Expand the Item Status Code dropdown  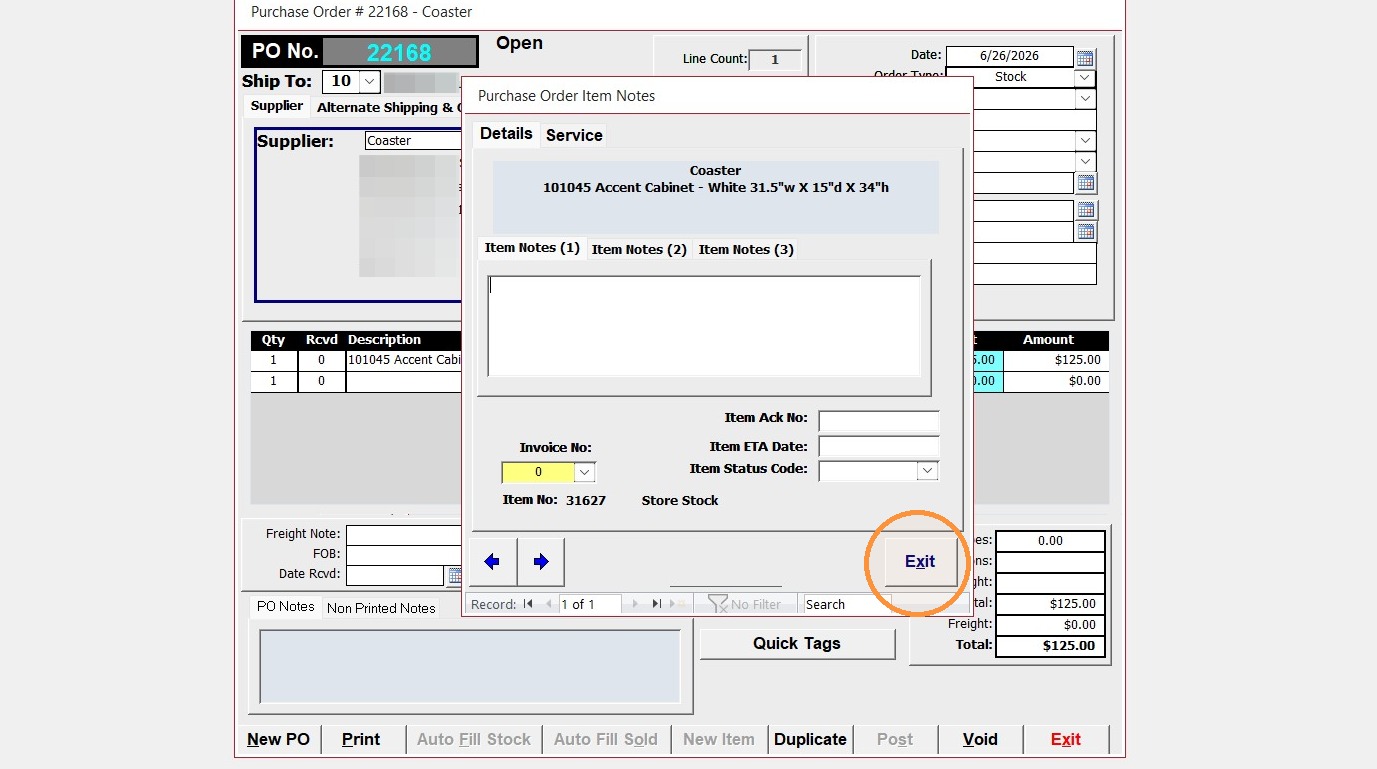pos(927,471)
